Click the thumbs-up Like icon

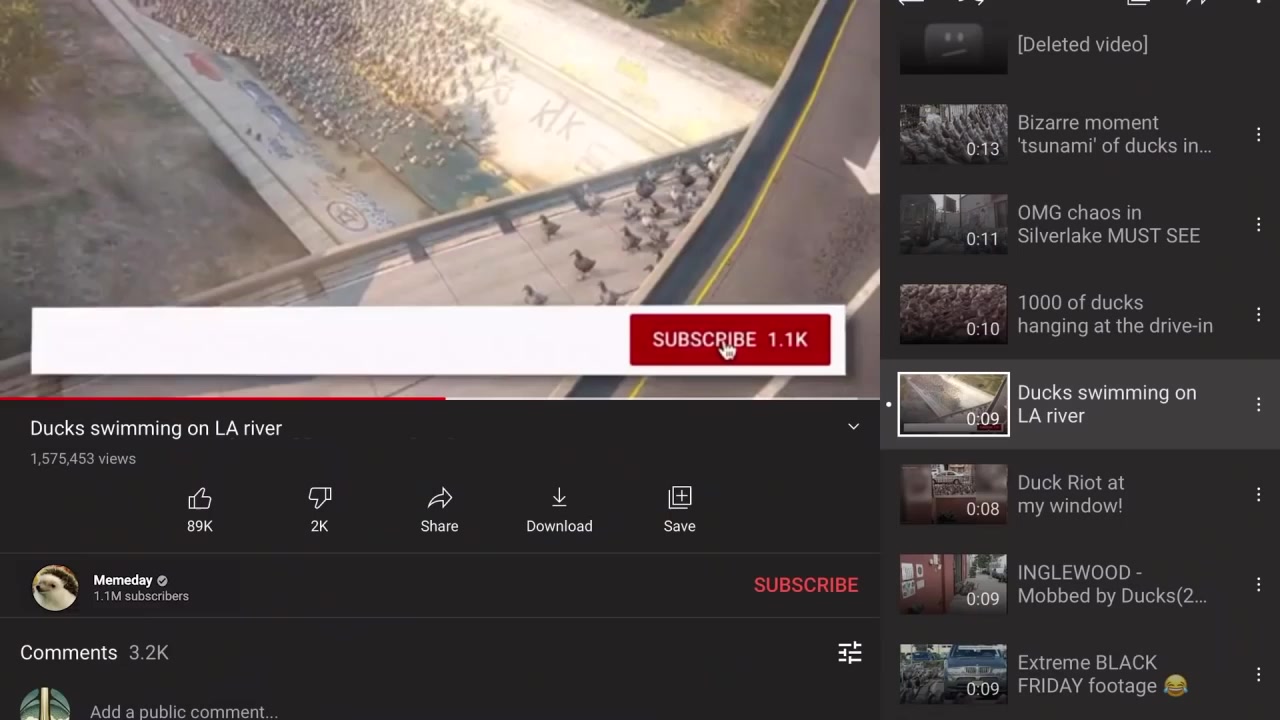[x=200, y=498]
